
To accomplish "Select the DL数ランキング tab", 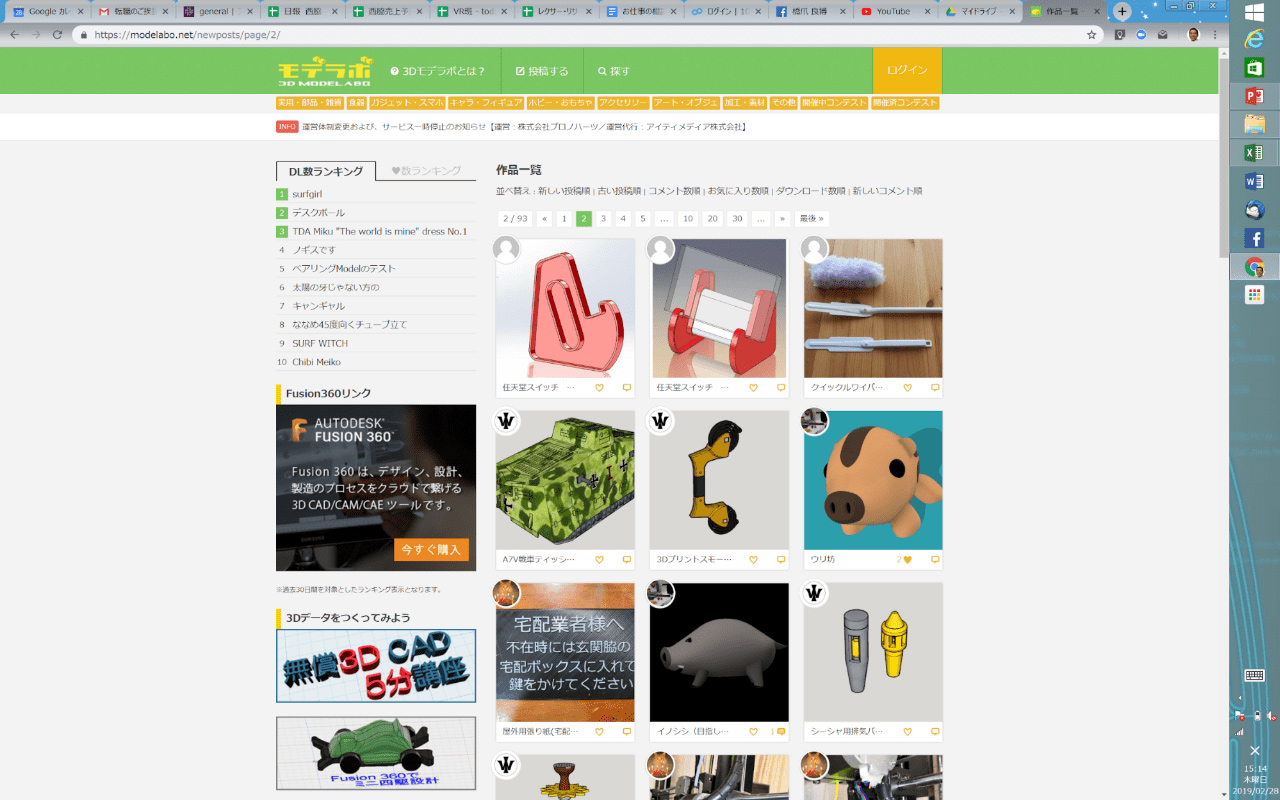I will (x=326, y=171).
